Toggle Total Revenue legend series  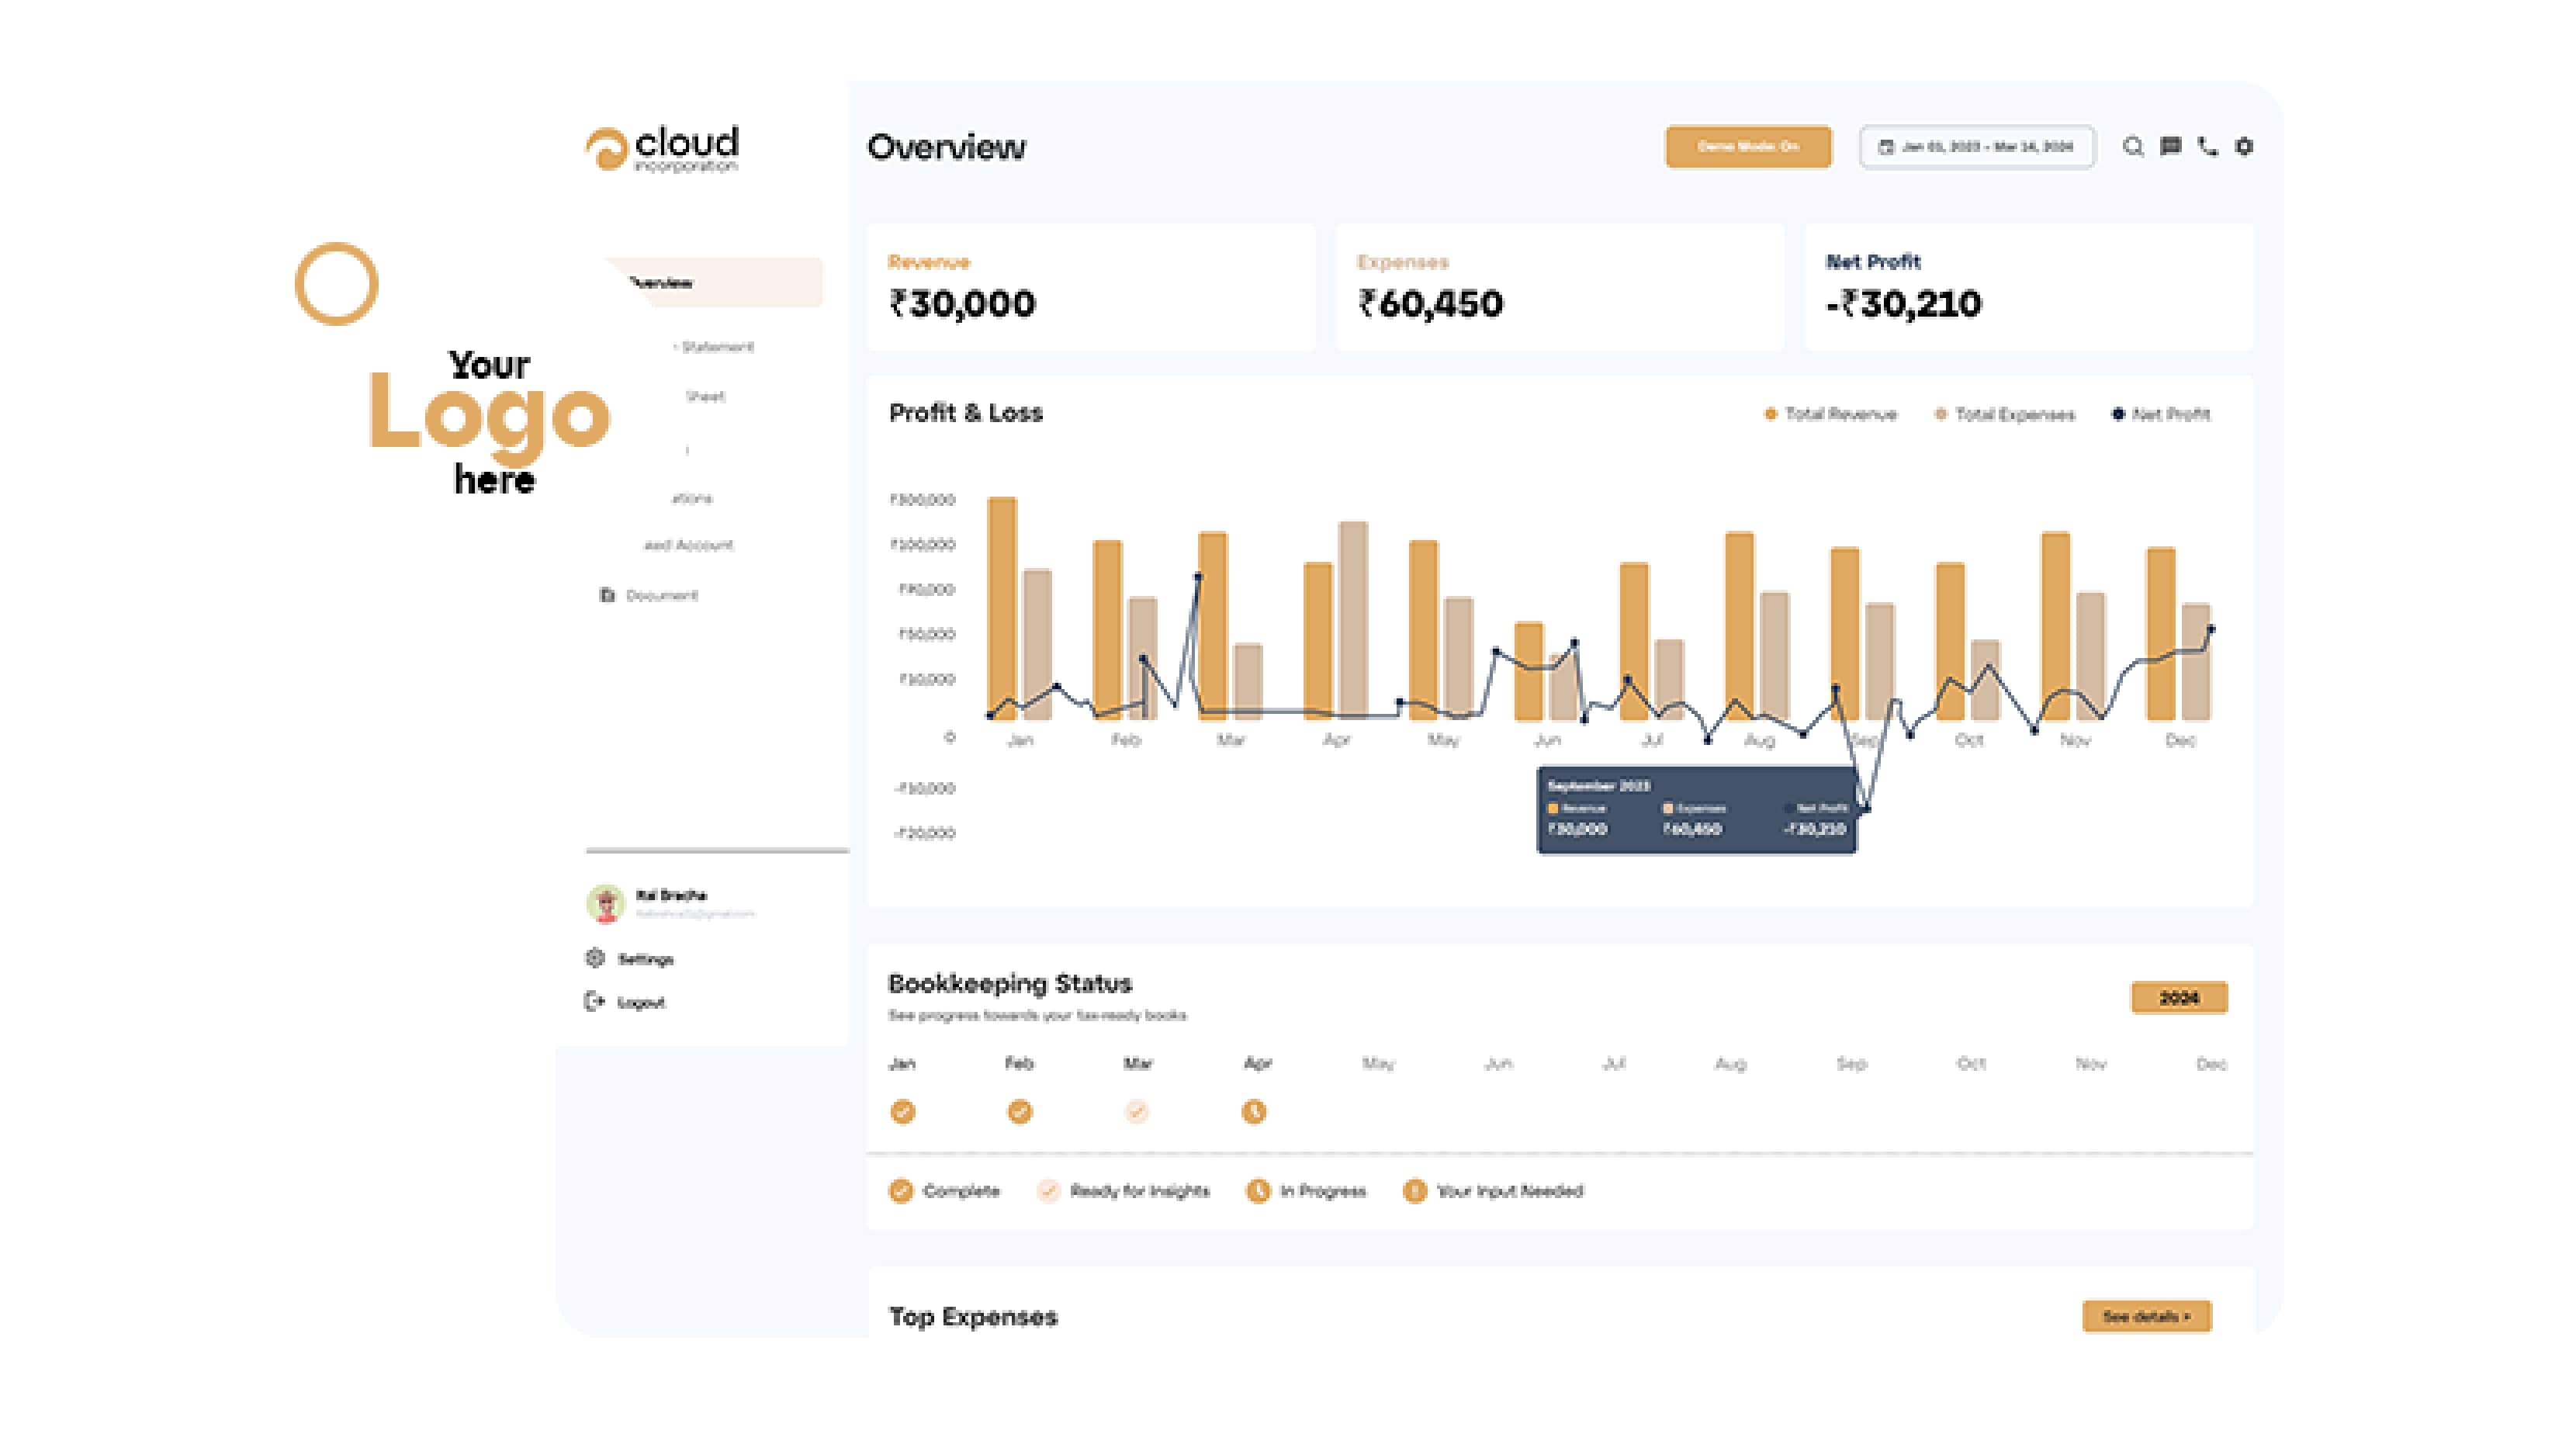pyautogui.click(x=1830, y=414)
